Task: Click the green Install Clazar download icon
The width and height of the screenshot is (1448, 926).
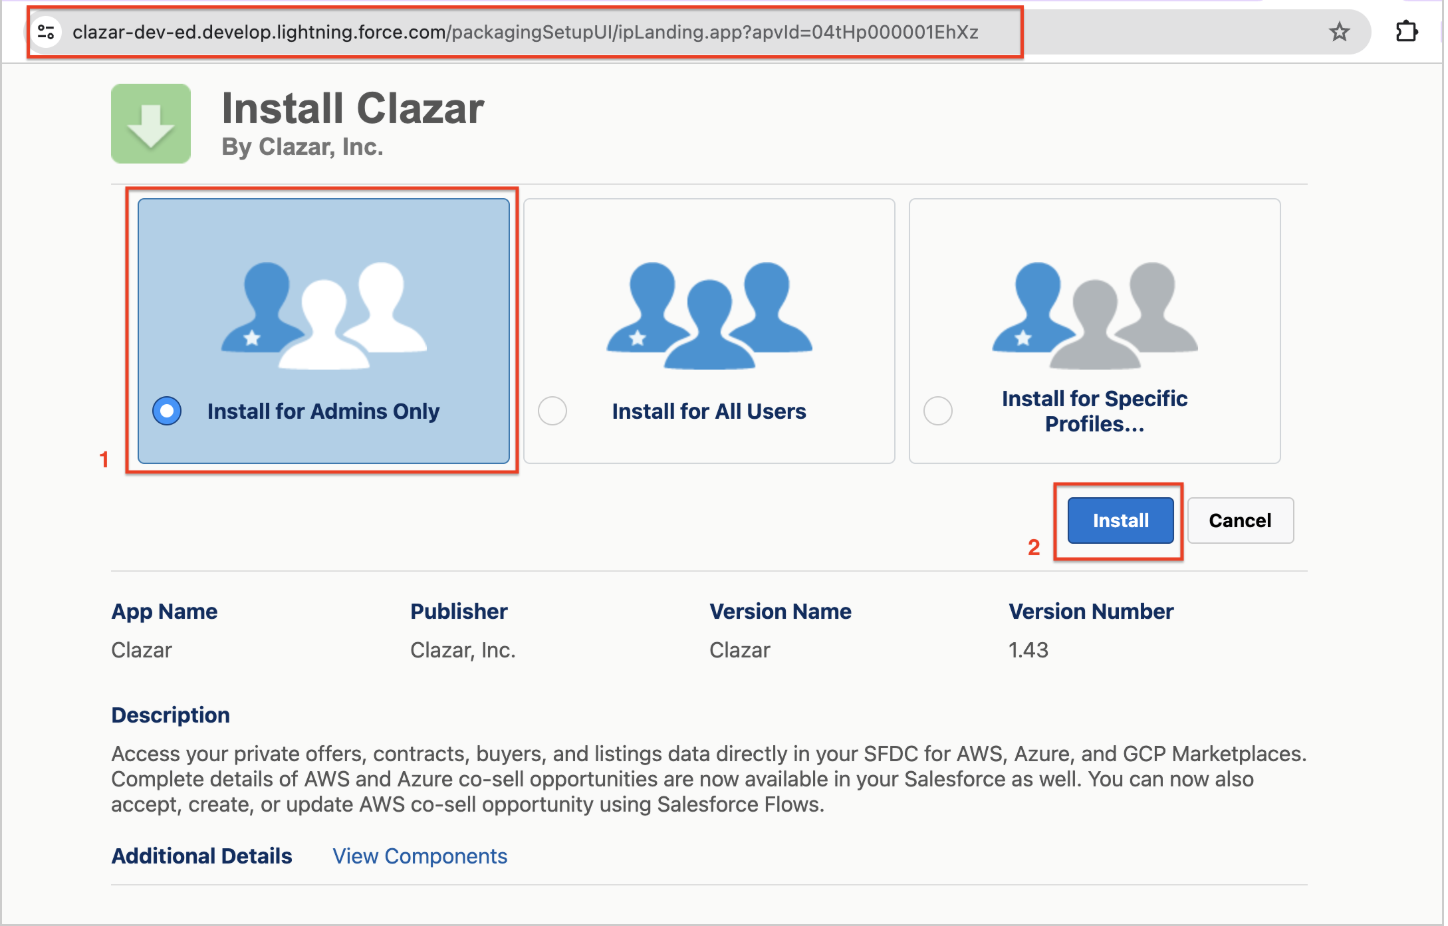Action: [x=151, y=124]
